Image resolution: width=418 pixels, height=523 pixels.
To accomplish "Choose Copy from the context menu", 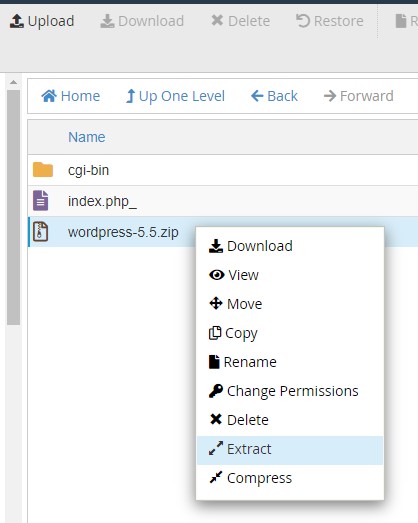I will pyautogui.click(x=290, y=333).
